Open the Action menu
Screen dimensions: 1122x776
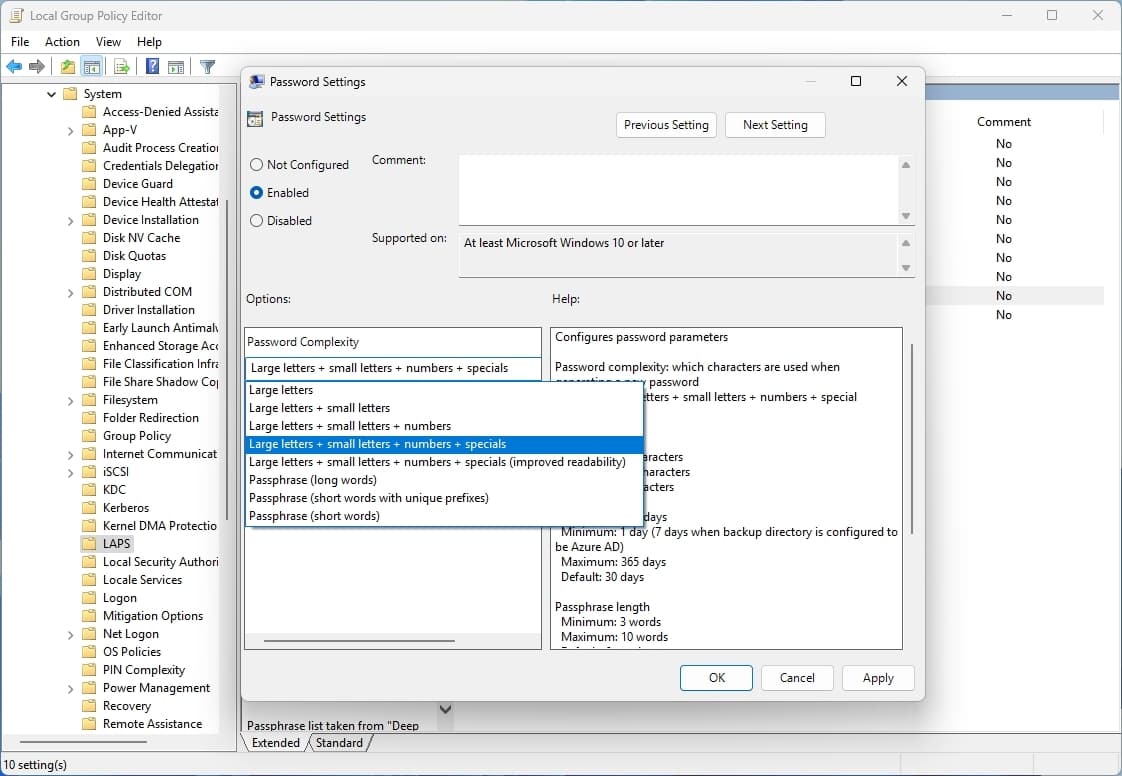coord(62,42)
